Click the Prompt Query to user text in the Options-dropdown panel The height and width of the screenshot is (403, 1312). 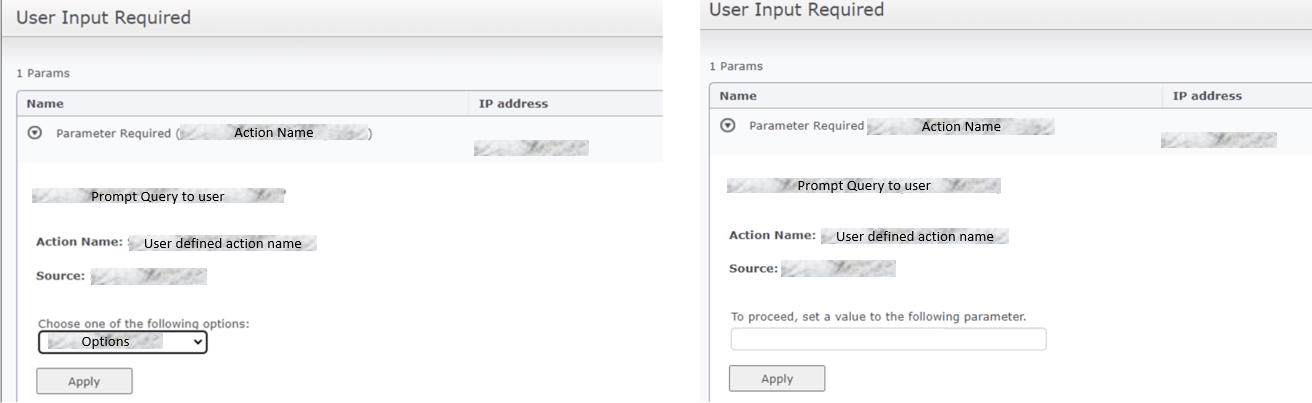[158, 197]
